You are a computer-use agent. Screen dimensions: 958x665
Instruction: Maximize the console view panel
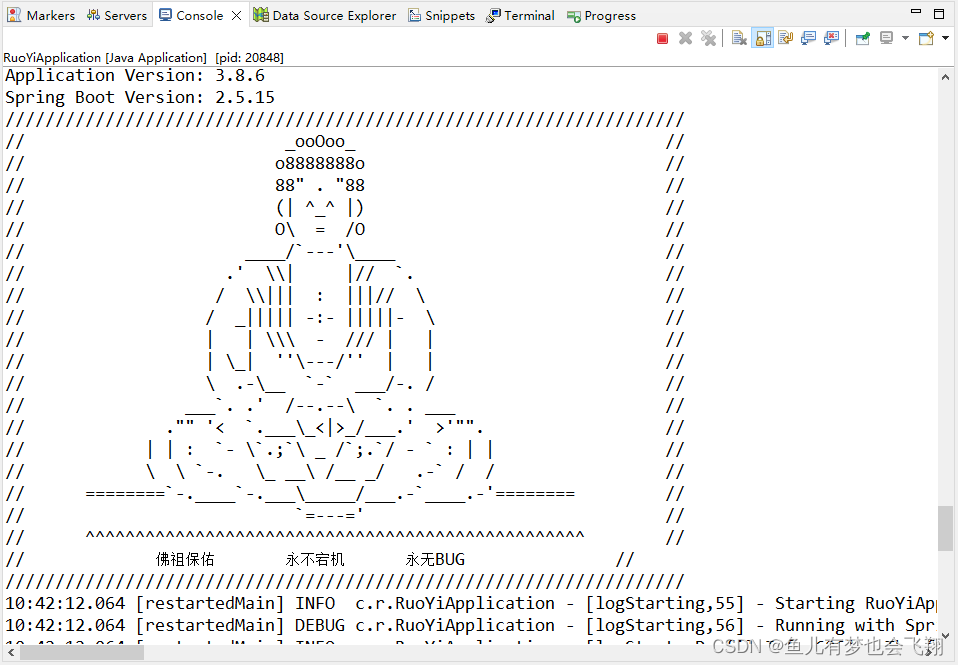(939, 13)
